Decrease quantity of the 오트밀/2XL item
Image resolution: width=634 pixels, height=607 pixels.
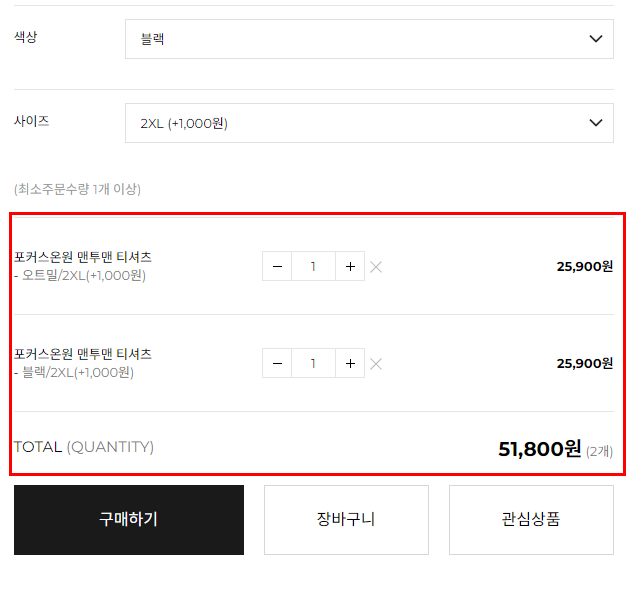[277, 266]
